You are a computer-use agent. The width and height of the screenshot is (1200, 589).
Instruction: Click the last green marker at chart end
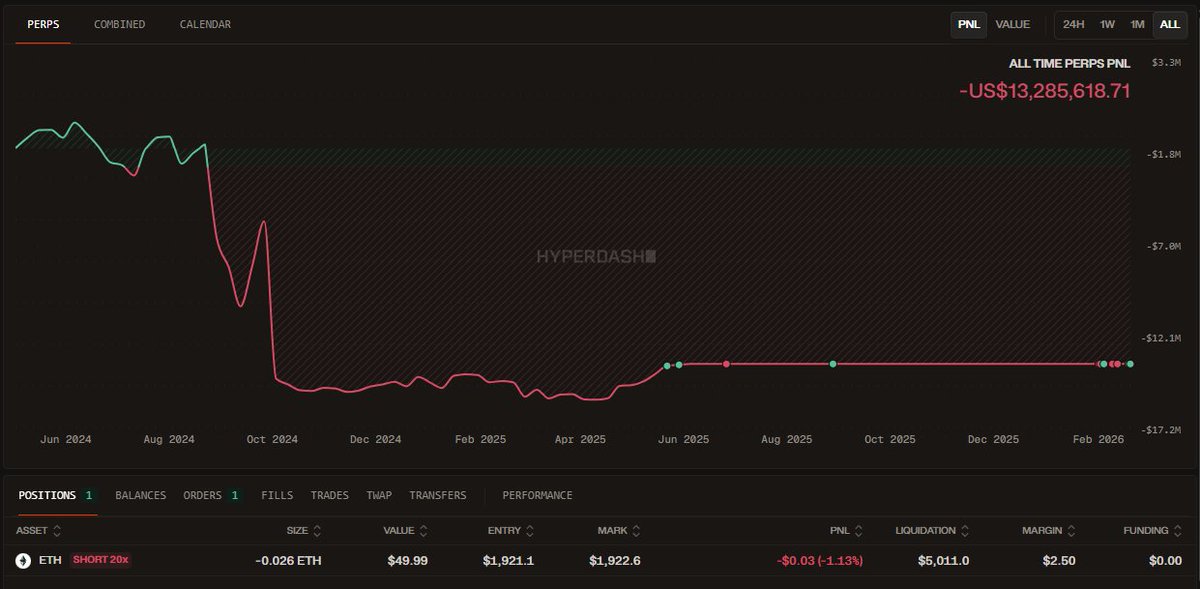pos(1130,364)
